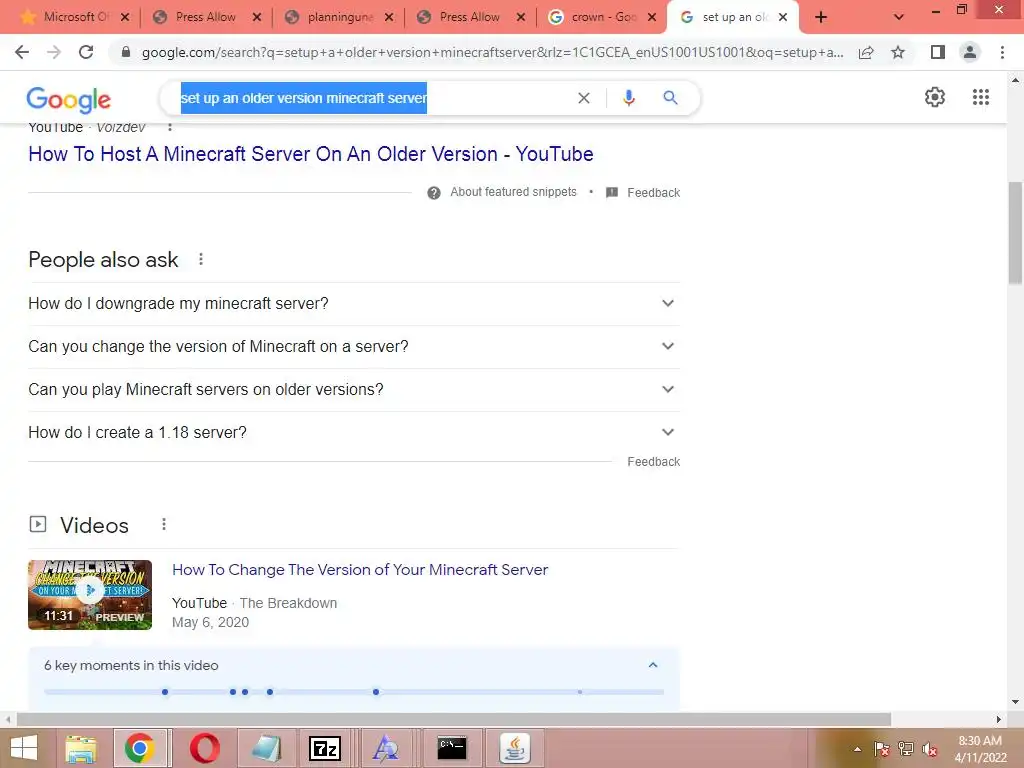Open Chrome side panel icon

click(937, 52)
